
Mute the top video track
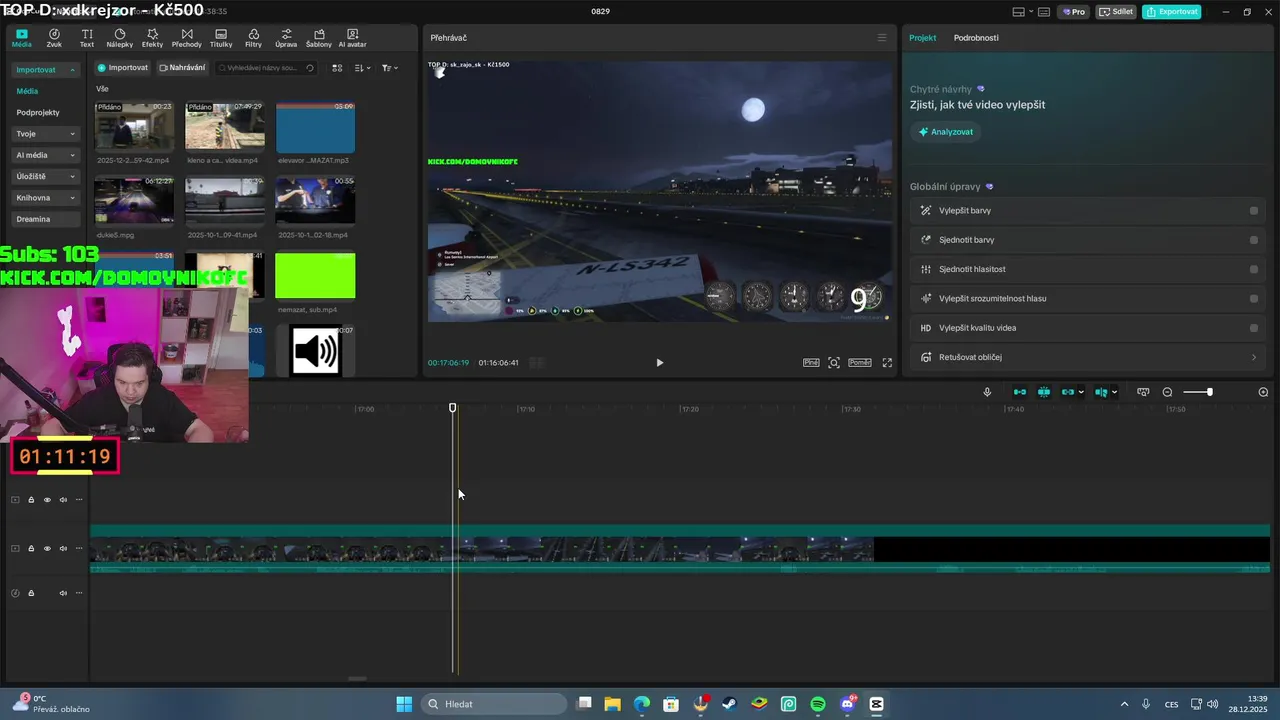(63, 500)
